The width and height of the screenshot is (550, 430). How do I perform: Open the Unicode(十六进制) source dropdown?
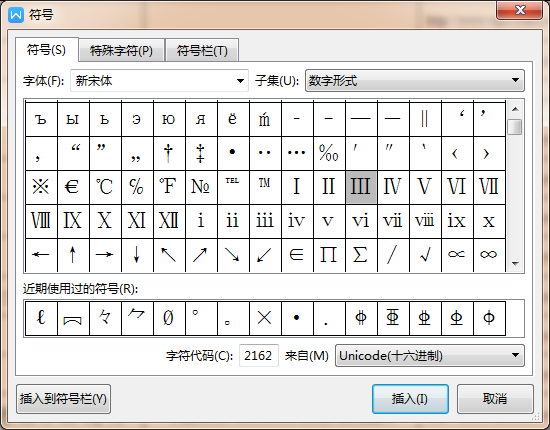click(430, 356)
